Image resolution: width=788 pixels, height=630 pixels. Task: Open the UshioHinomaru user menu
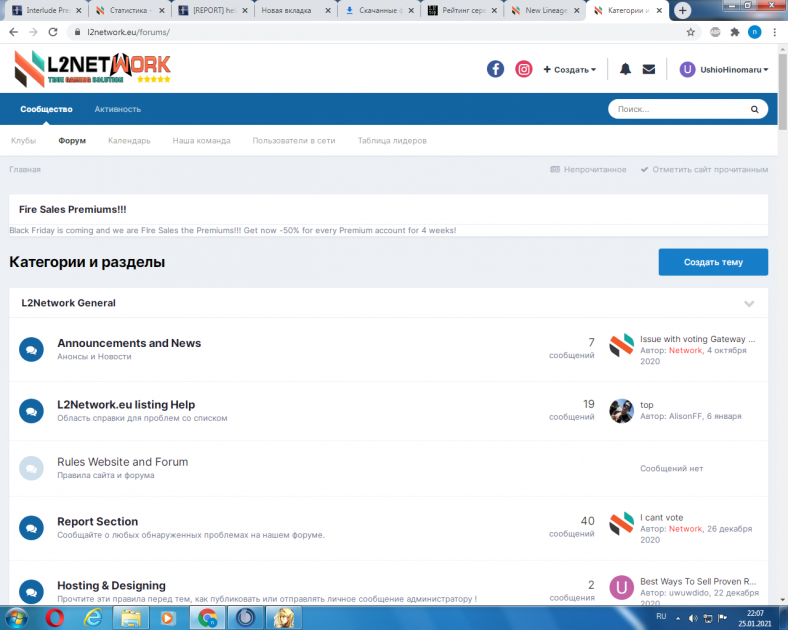[x=724, y=69]
